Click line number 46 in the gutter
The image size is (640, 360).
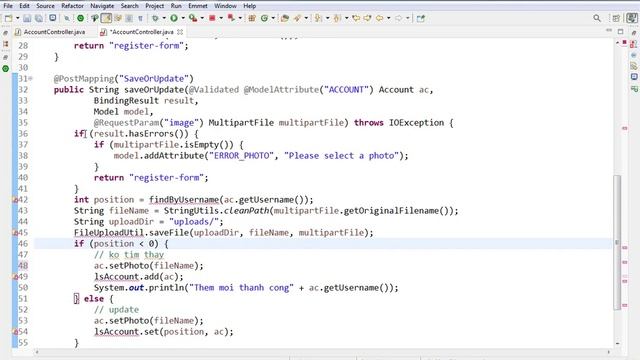[23, 244]
